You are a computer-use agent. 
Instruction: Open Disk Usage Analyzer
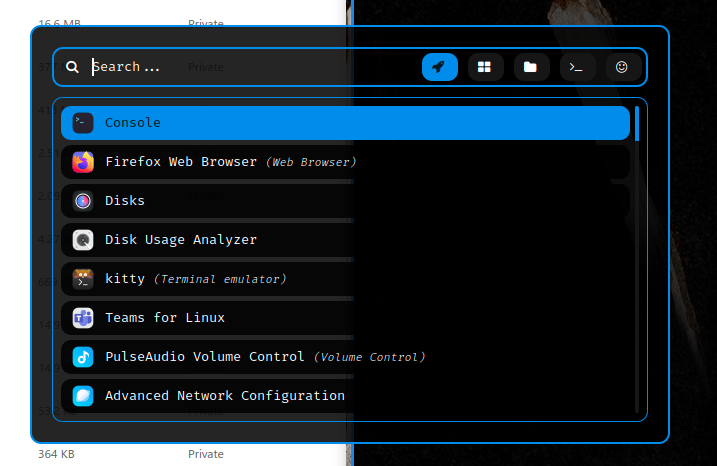pos(345,240)
